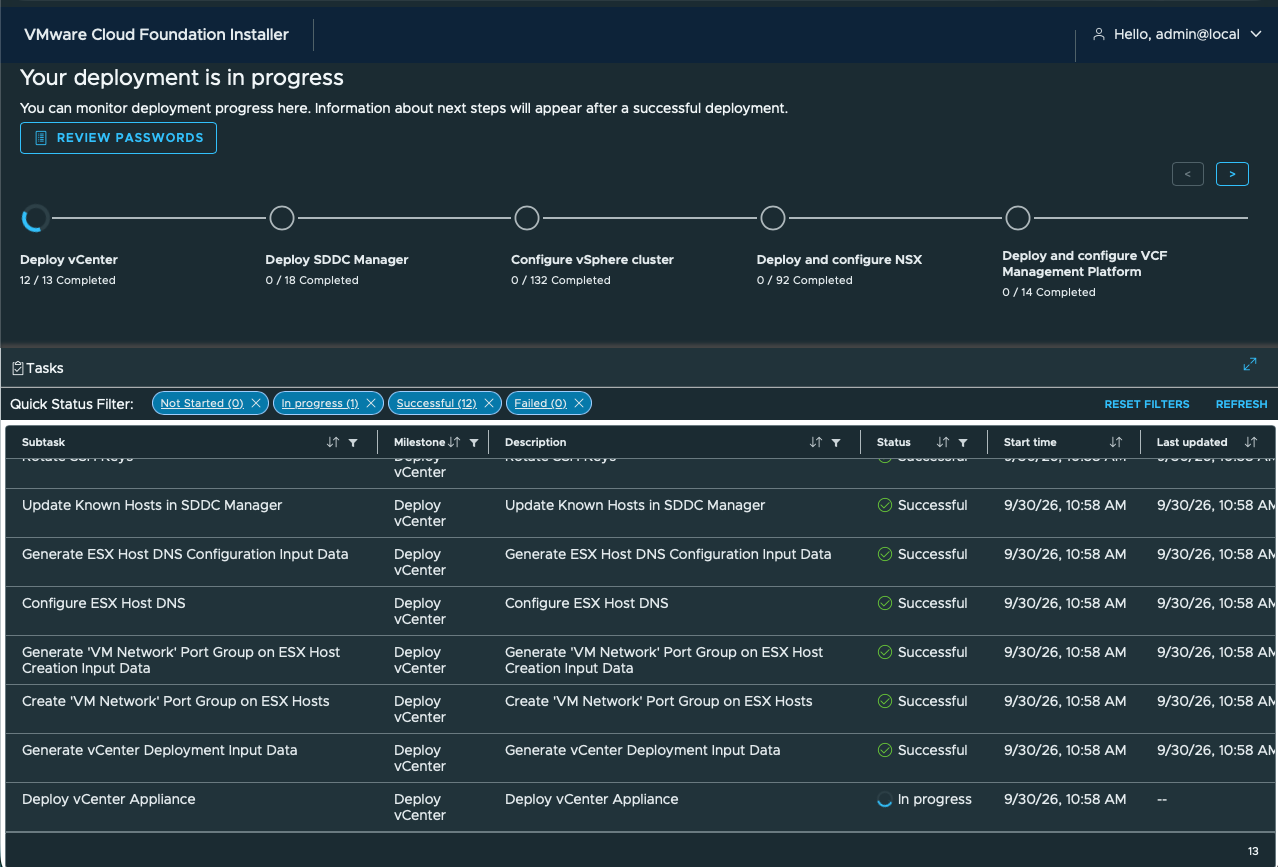Remove the In progress filter chip
This screenshot has height=867, width=1278.
371,403
